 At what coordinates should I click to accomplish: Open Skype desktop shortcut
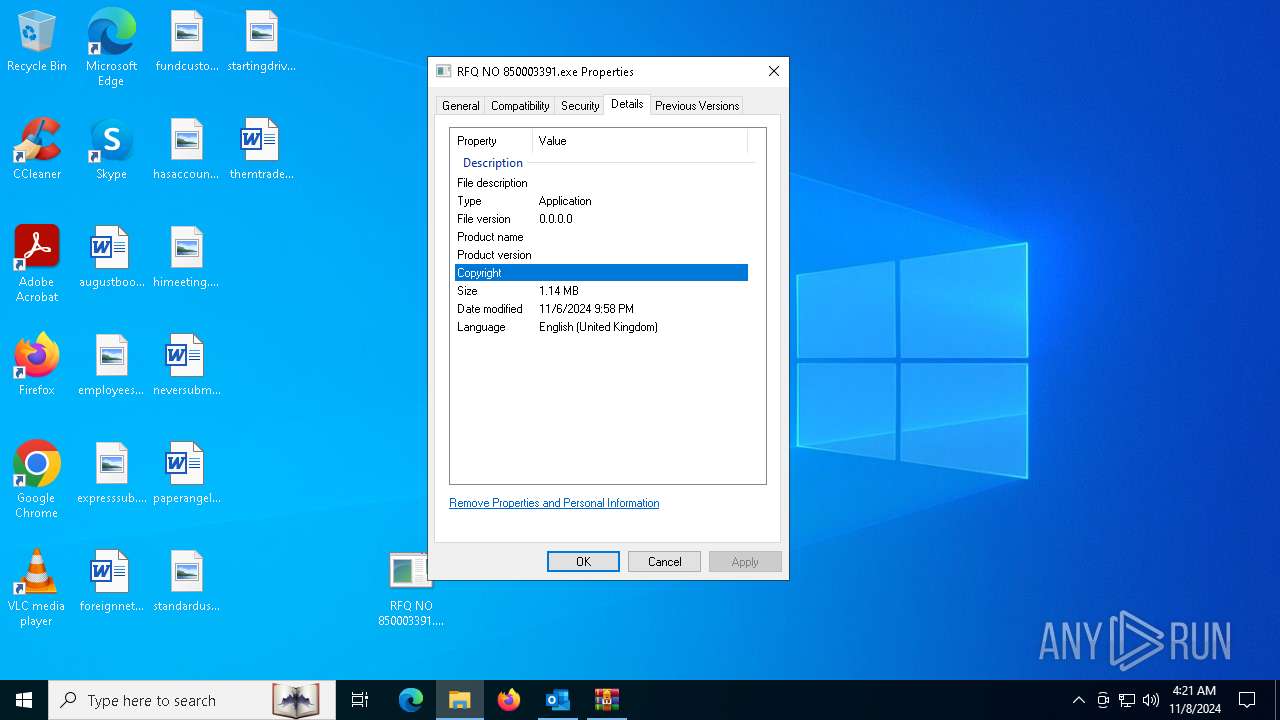(x=111, y=149)
